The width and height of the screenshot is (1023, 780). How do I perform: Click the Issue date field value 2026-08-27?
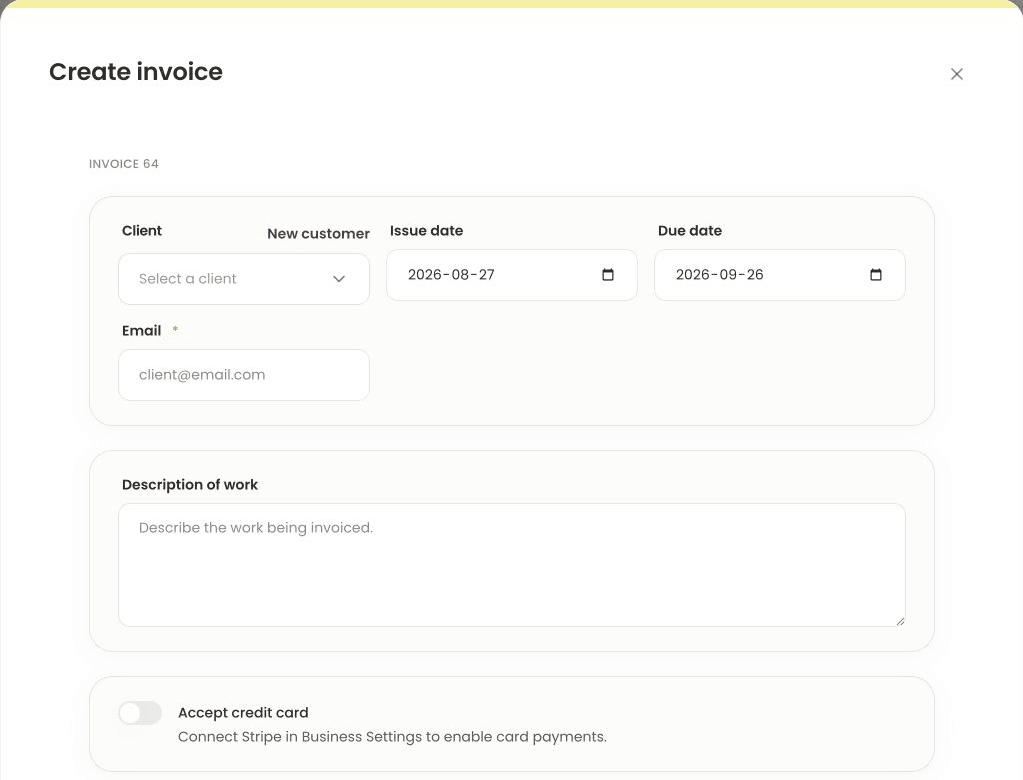click(x=451, y=275)
